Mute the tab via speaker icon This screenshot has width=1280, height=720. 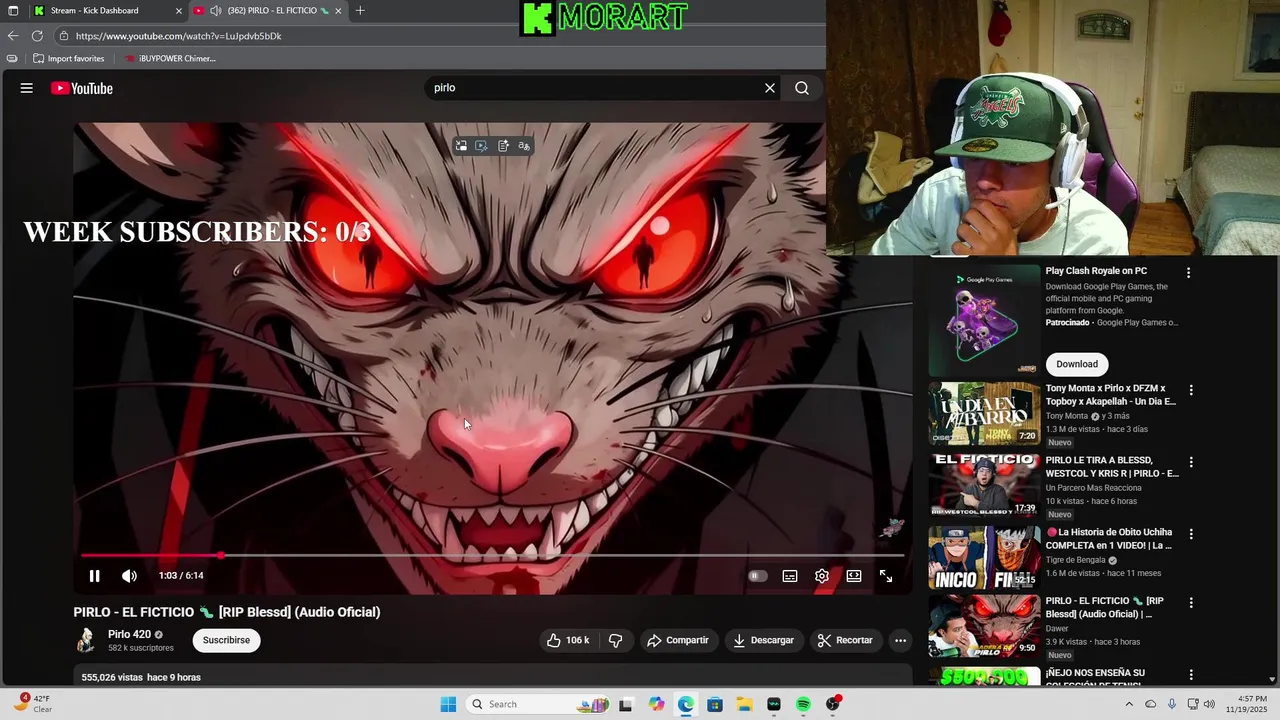(216, 11)
